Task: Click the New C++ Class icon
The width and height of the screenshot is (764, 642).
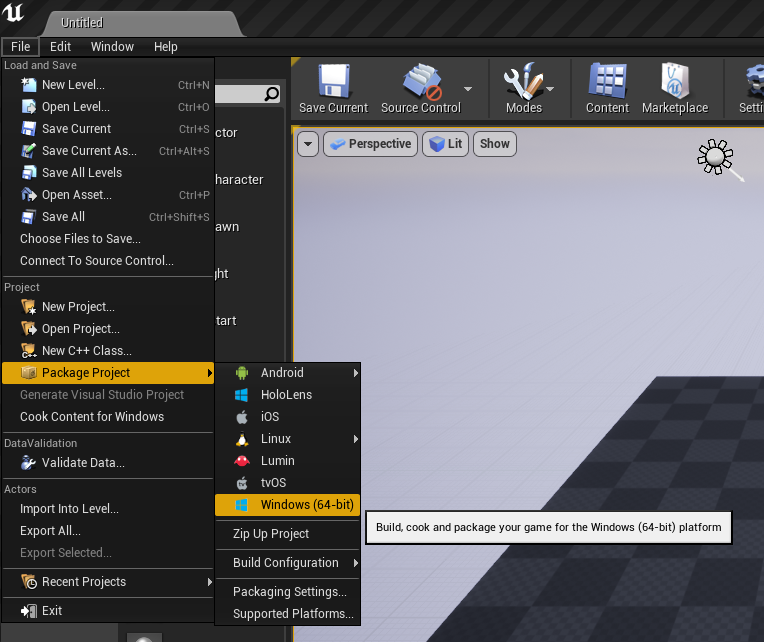Action: (29, 351)
